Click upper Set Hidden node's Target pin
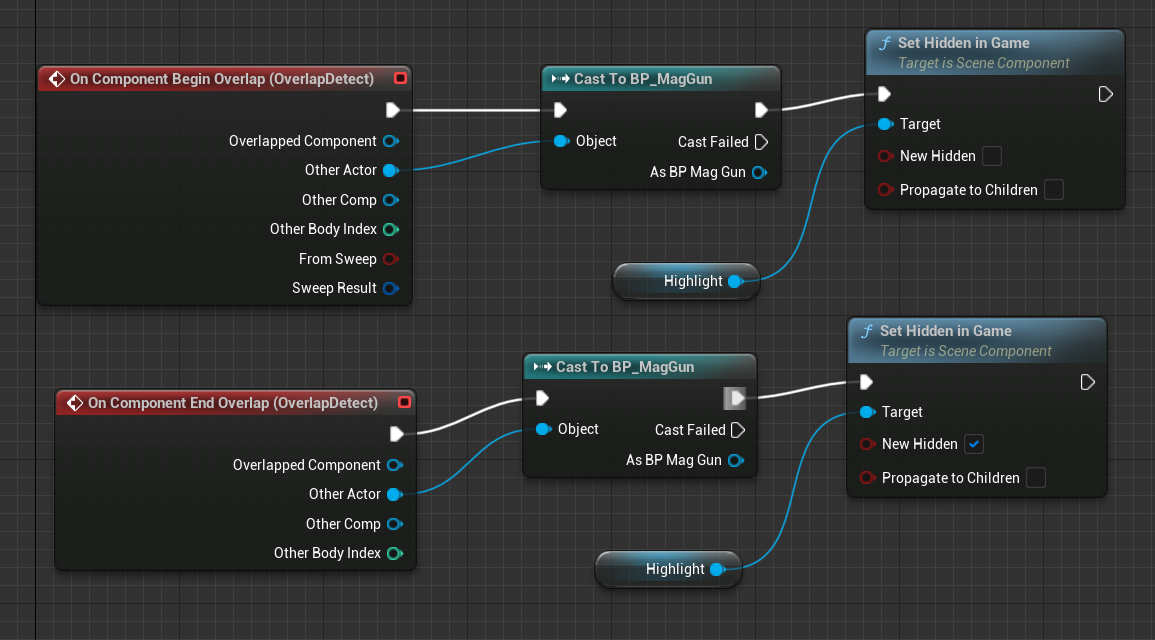The image size is (1155, 640). 885,124
